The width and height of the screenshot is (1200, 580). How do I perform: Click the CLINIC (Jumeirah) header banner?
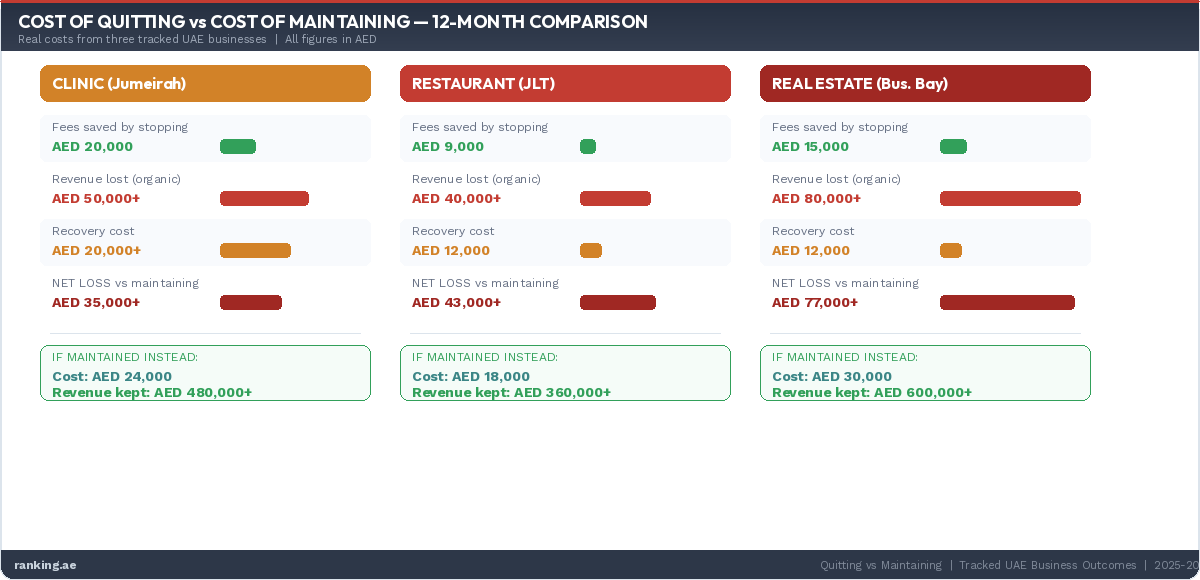pos(205,84)
